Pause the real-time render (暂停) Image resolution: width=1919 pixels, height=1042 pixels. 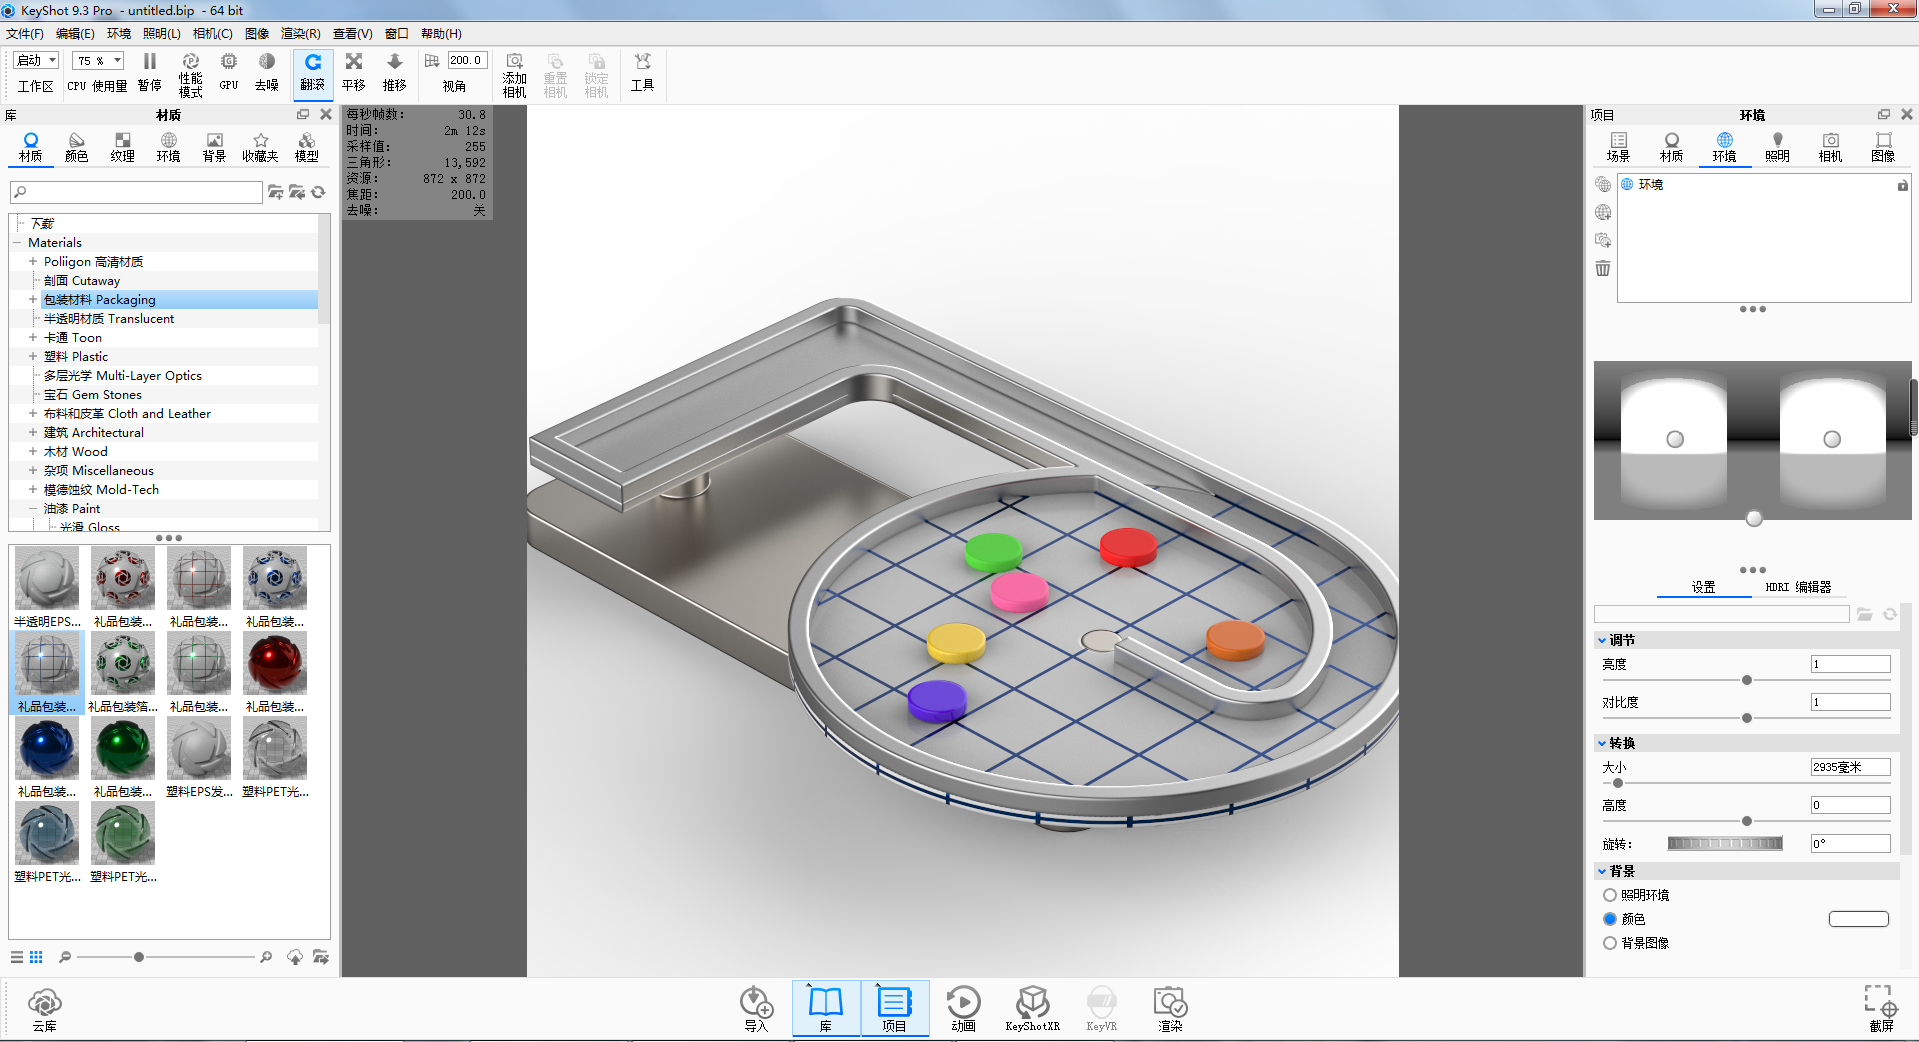click(x=150, y=73)
